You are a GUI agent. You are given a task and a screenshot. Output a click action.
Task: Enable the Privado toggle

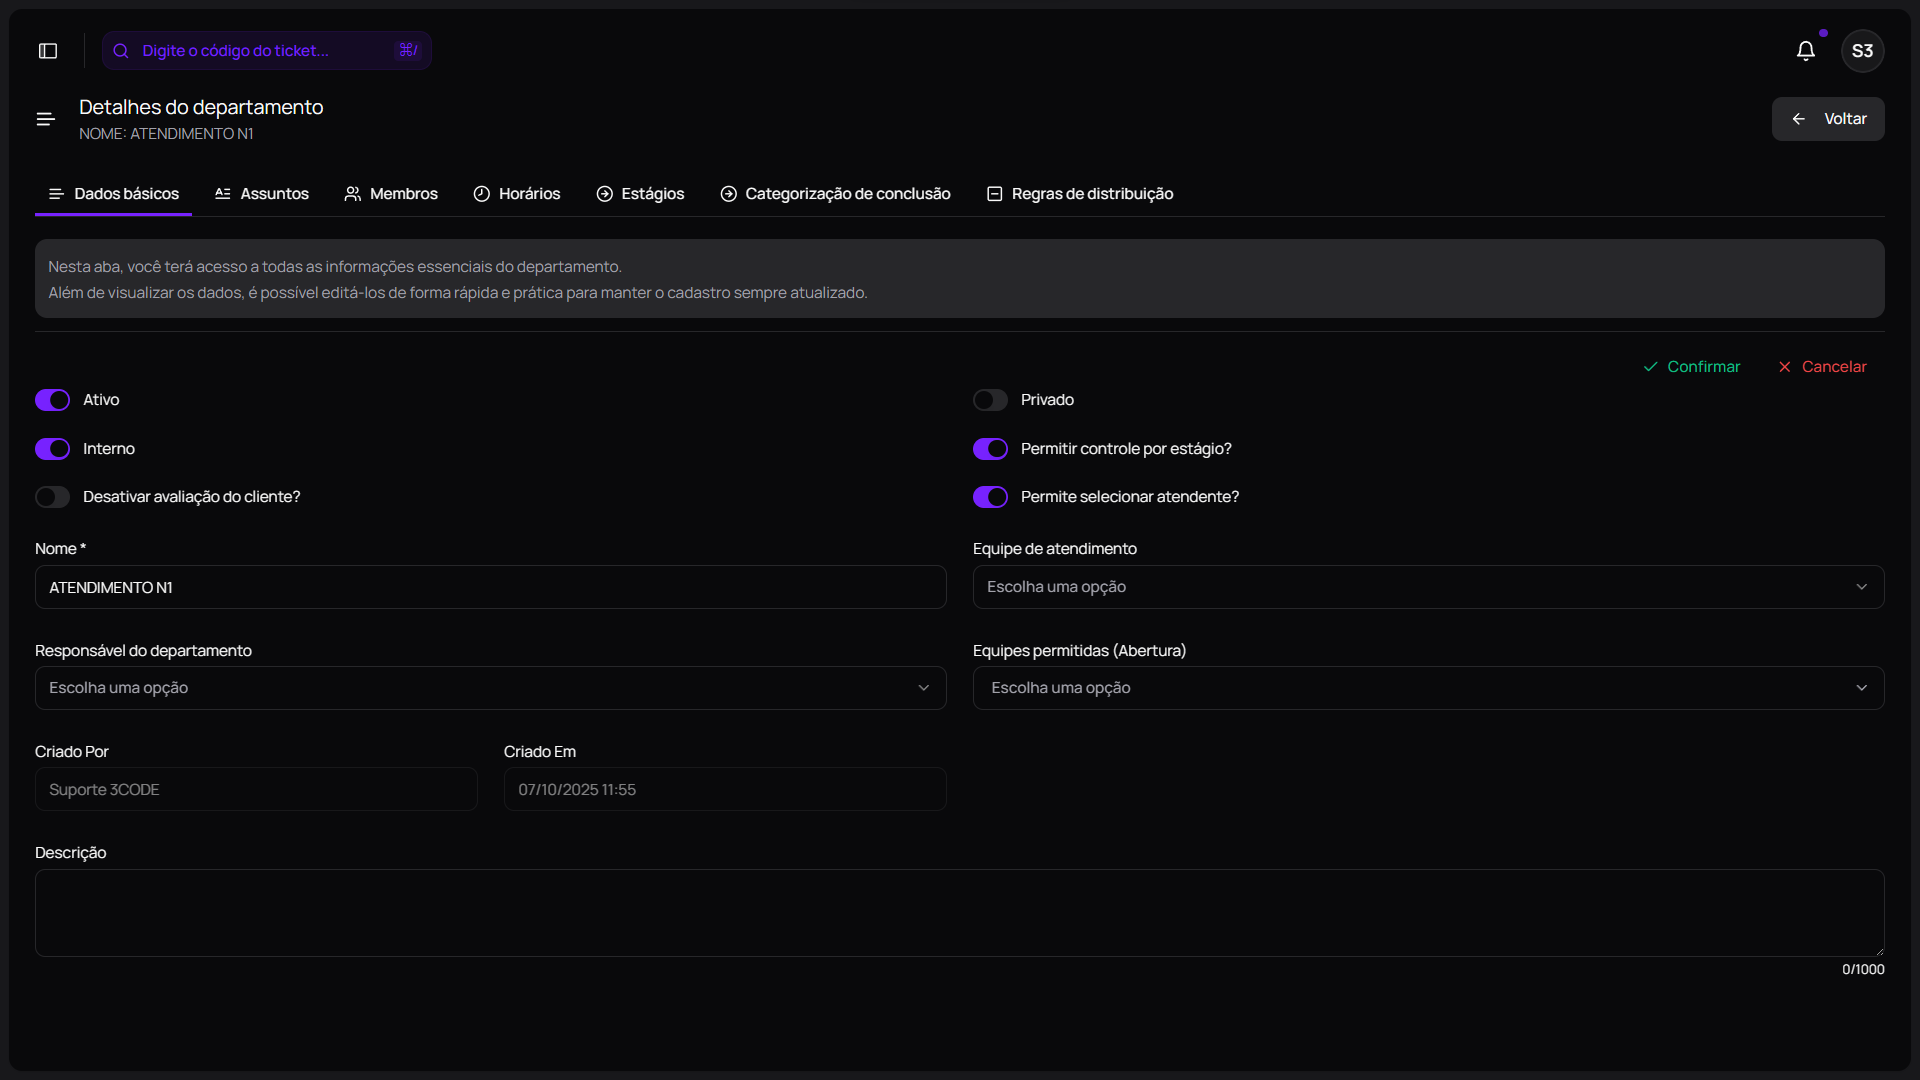coord(990,400)
